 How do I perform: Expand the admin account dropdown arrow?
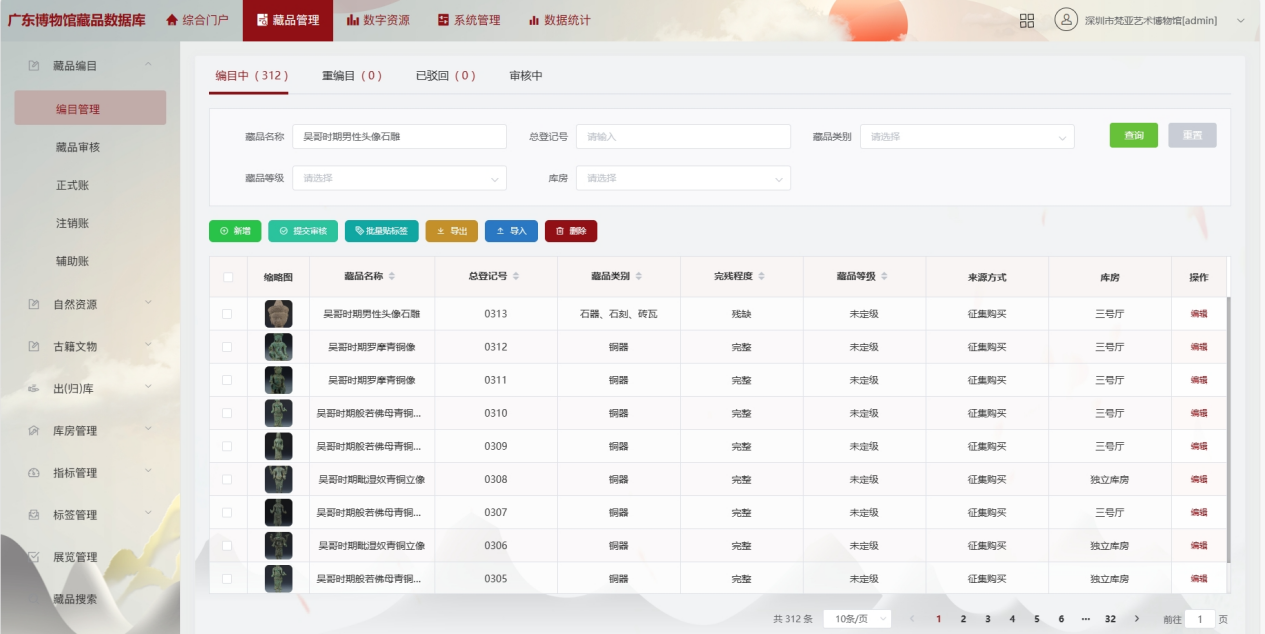(x=1241, y=21)
